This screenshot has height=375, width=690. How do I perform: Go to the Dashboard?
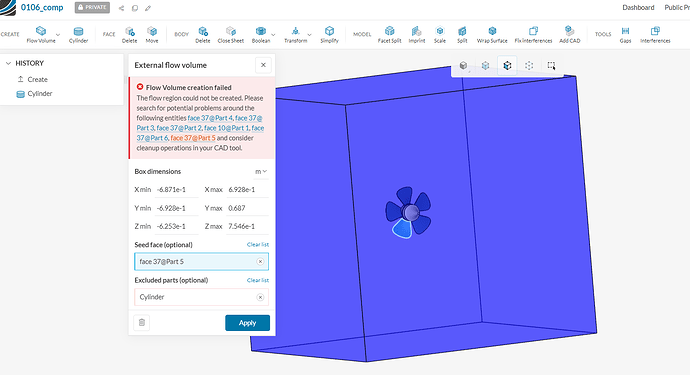pos(638,7)
